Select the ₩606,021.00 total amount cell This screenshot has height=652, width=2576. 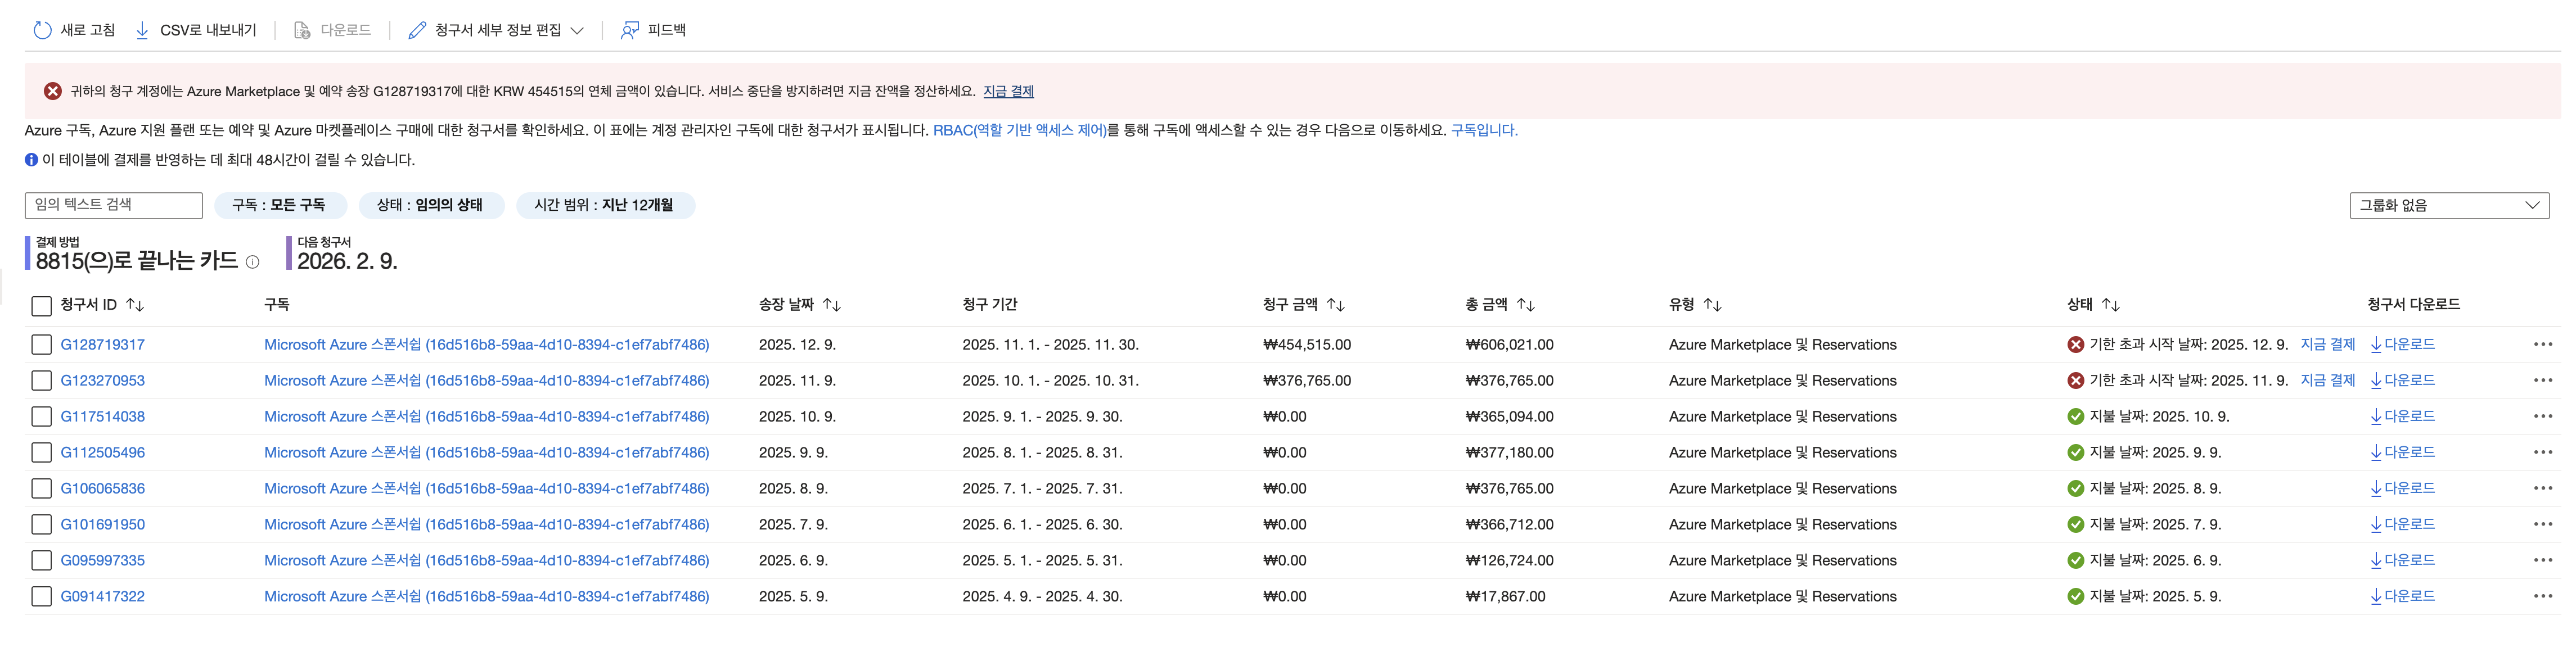1509,345
